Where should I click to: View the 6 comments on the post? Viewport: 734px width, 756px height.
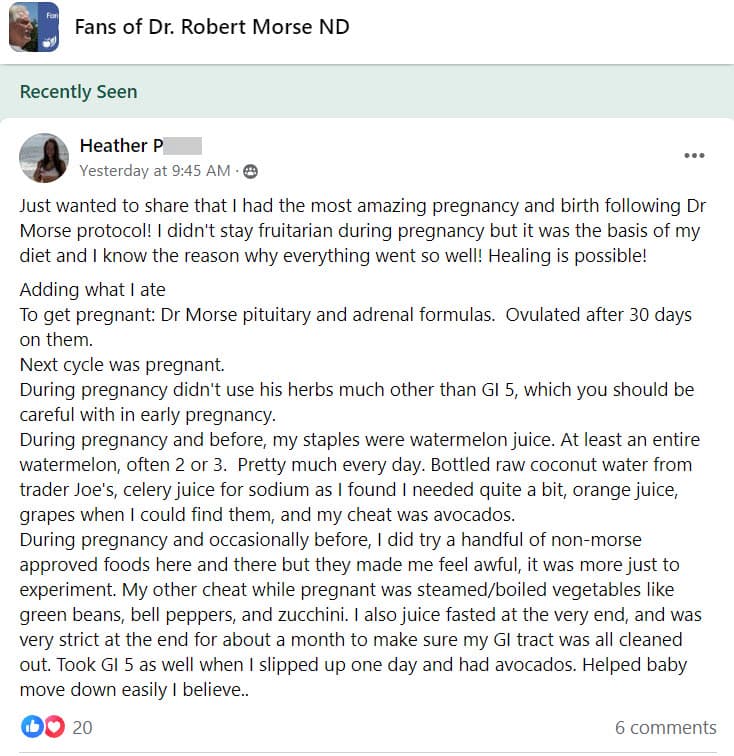pyautogui.click(x=665, y=728)
